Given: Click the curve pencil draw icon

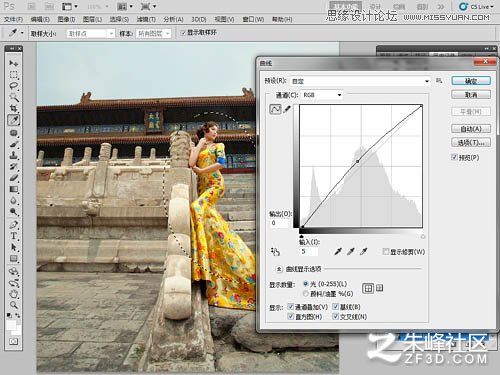Looking at the screenshot, I should 287,109.
